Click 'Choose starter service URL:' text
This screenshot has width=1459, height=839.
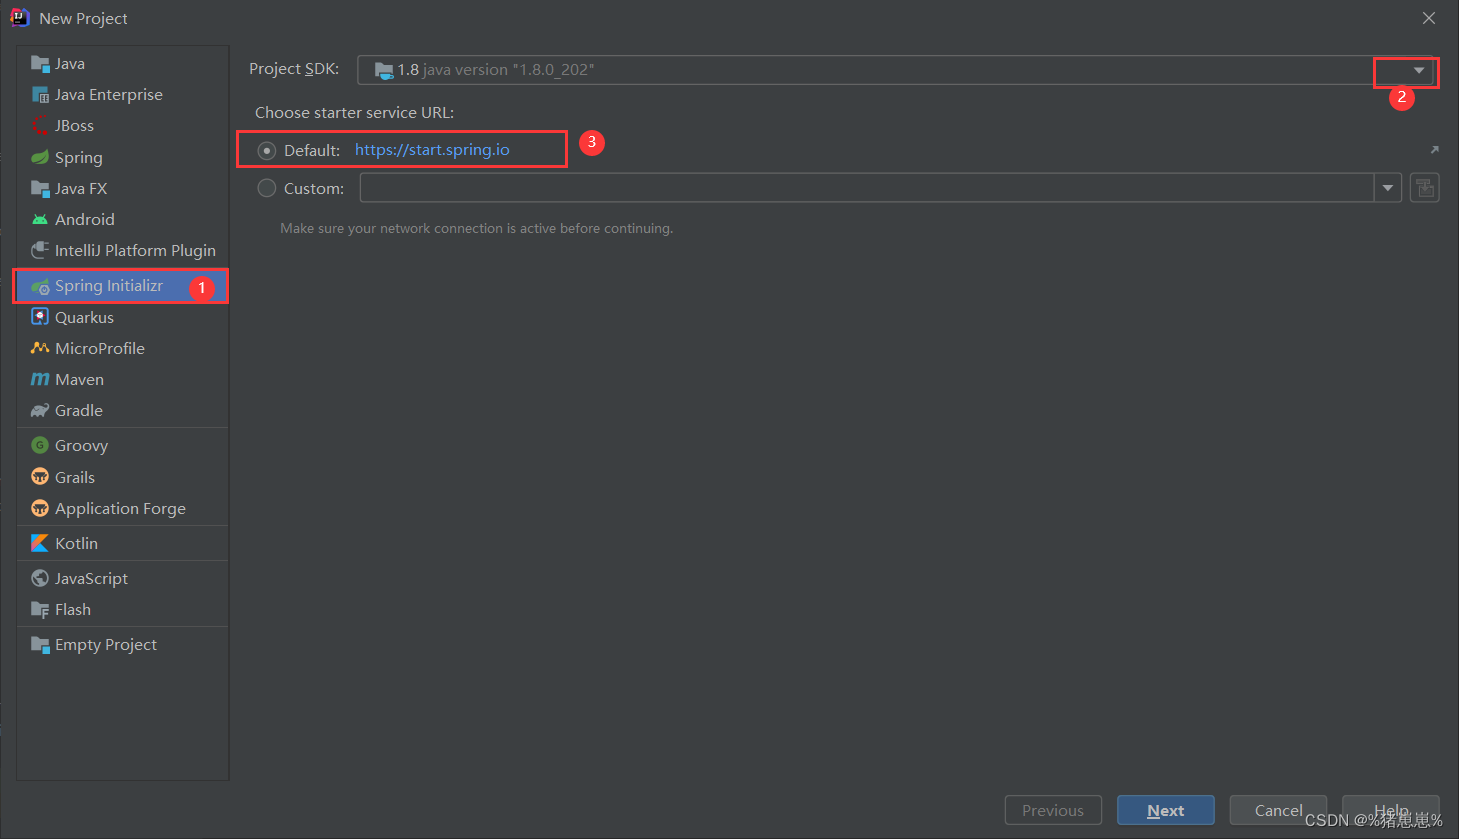(x=354, y=113)
